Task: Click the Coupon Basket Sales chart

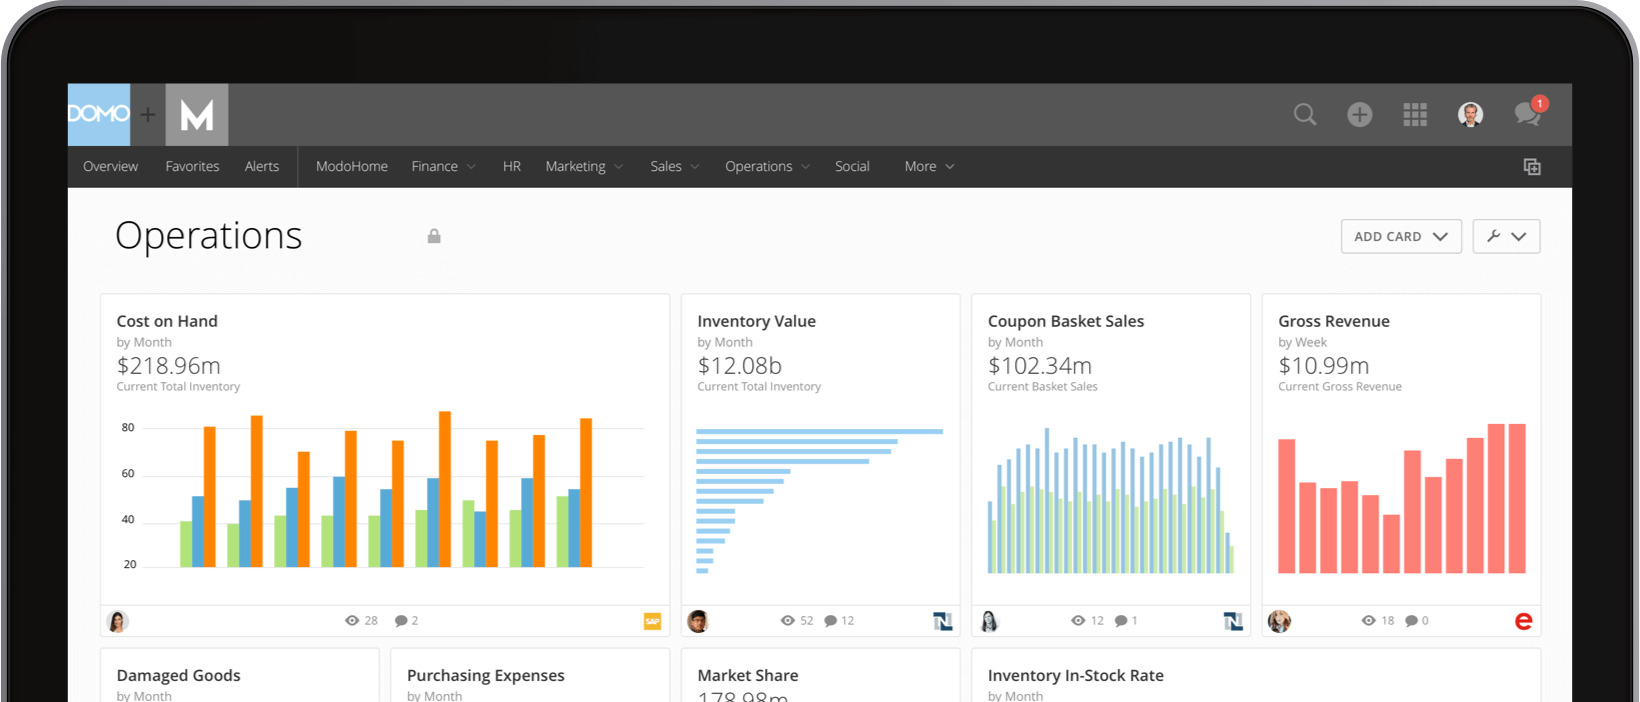Action: click(x=1111, y=500)
